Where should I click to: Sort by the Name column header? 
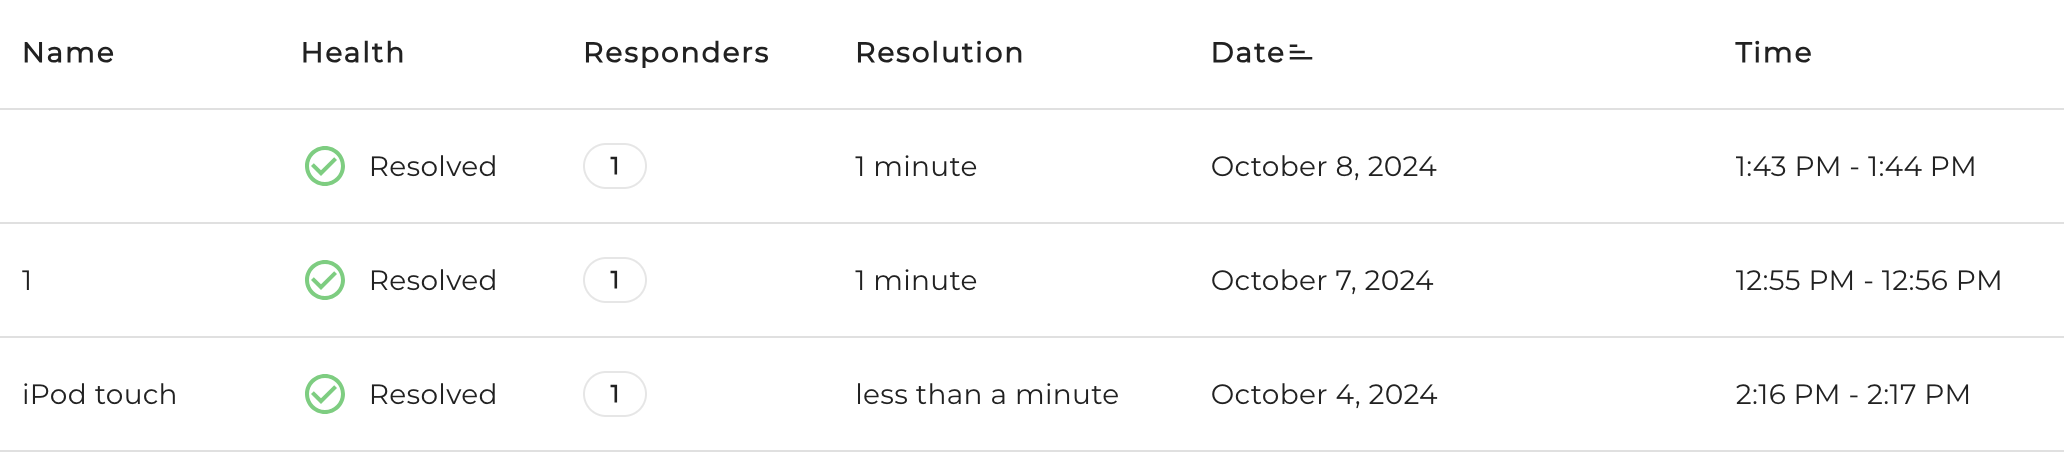click(69, 53)
